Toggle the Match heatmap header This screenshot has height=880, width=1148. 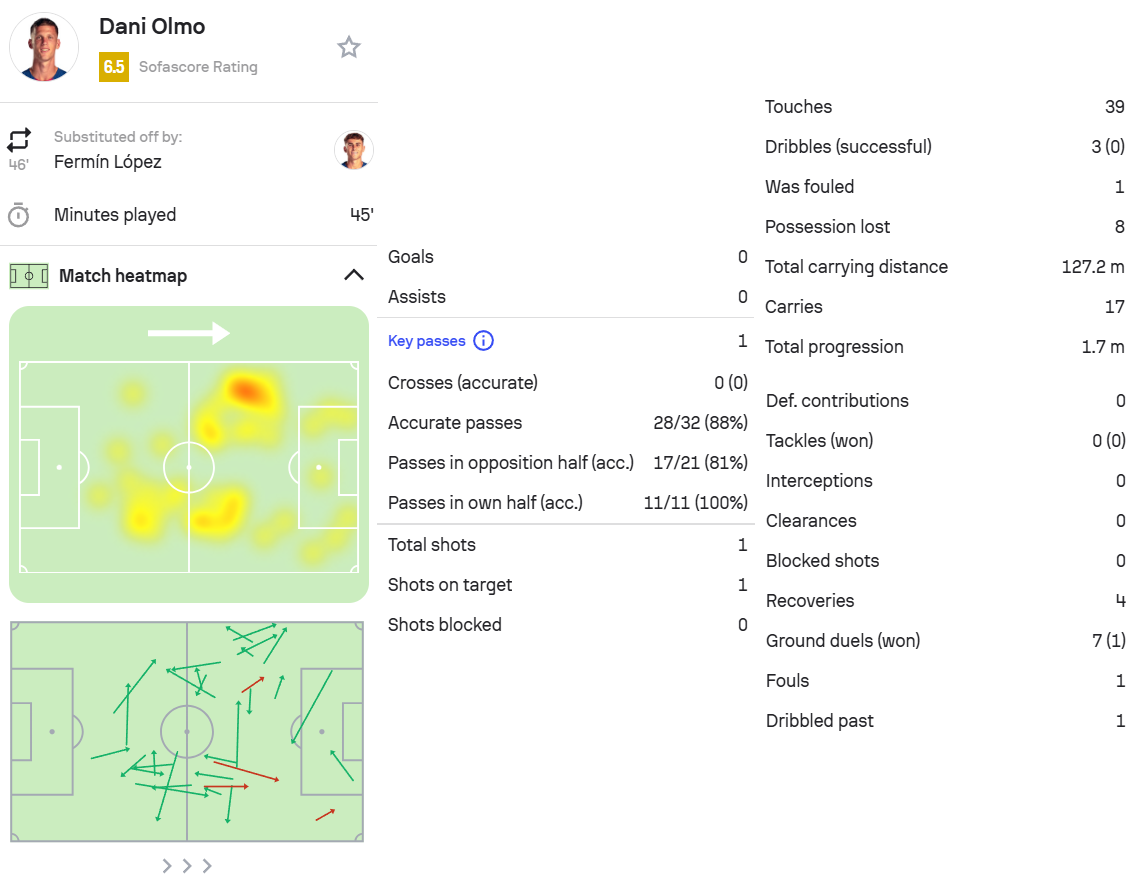point(123,276)
